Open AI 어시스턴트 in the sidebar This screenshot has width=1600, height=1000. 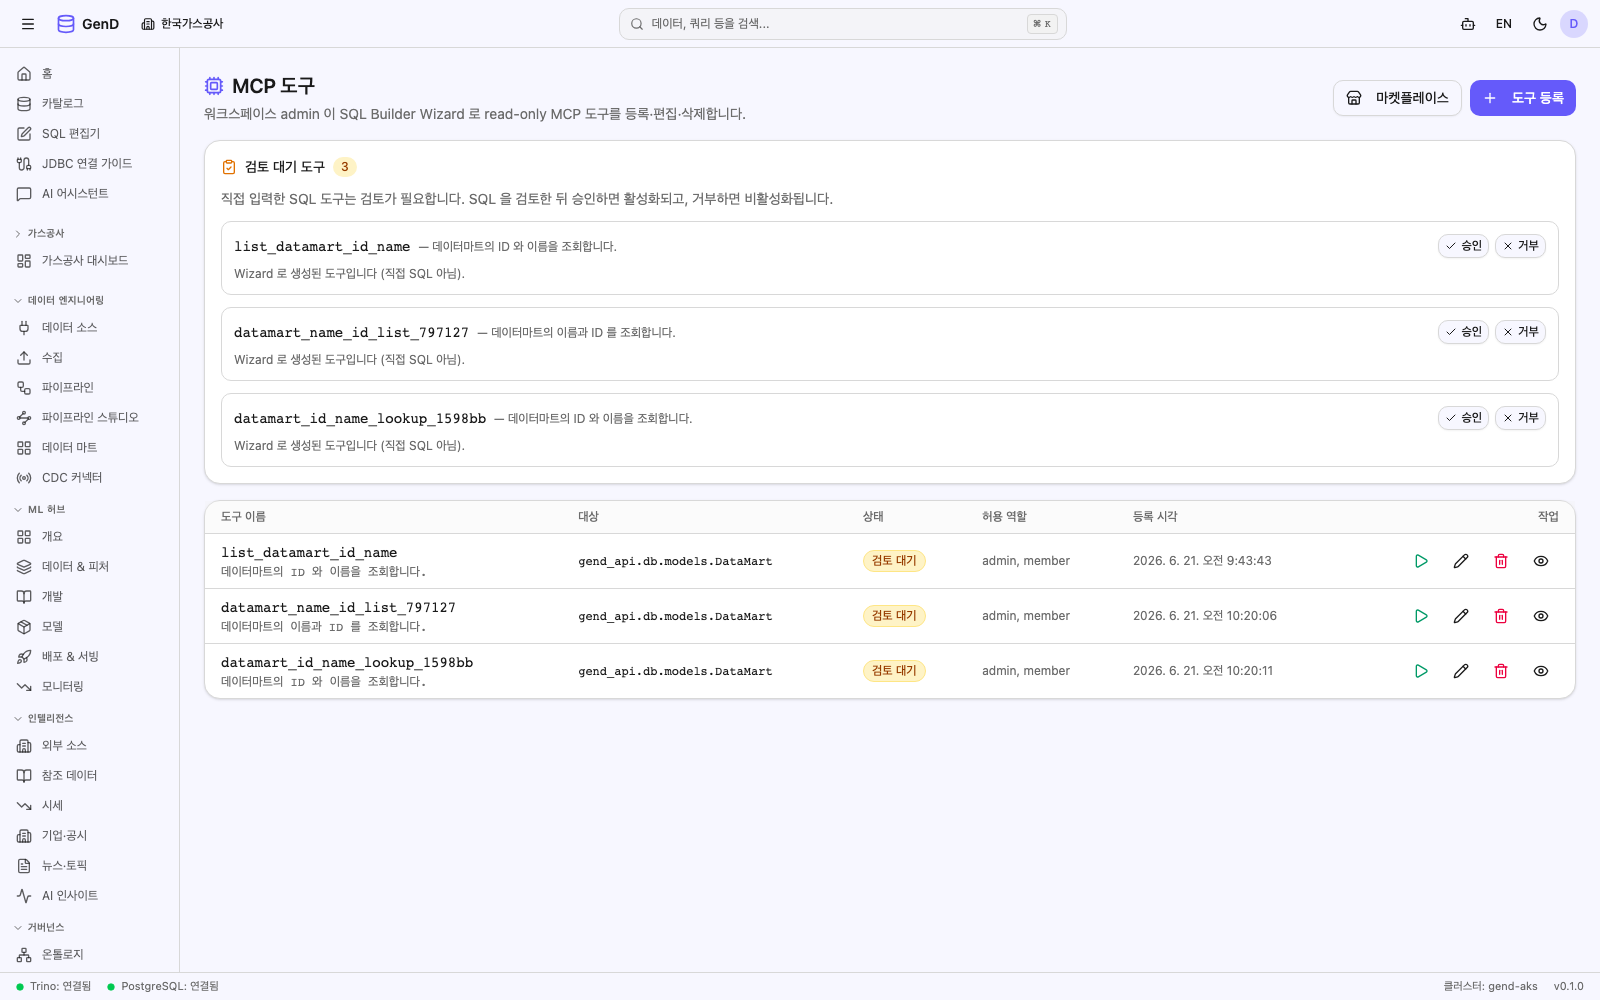pyautogui.click(x=89, y=194)
